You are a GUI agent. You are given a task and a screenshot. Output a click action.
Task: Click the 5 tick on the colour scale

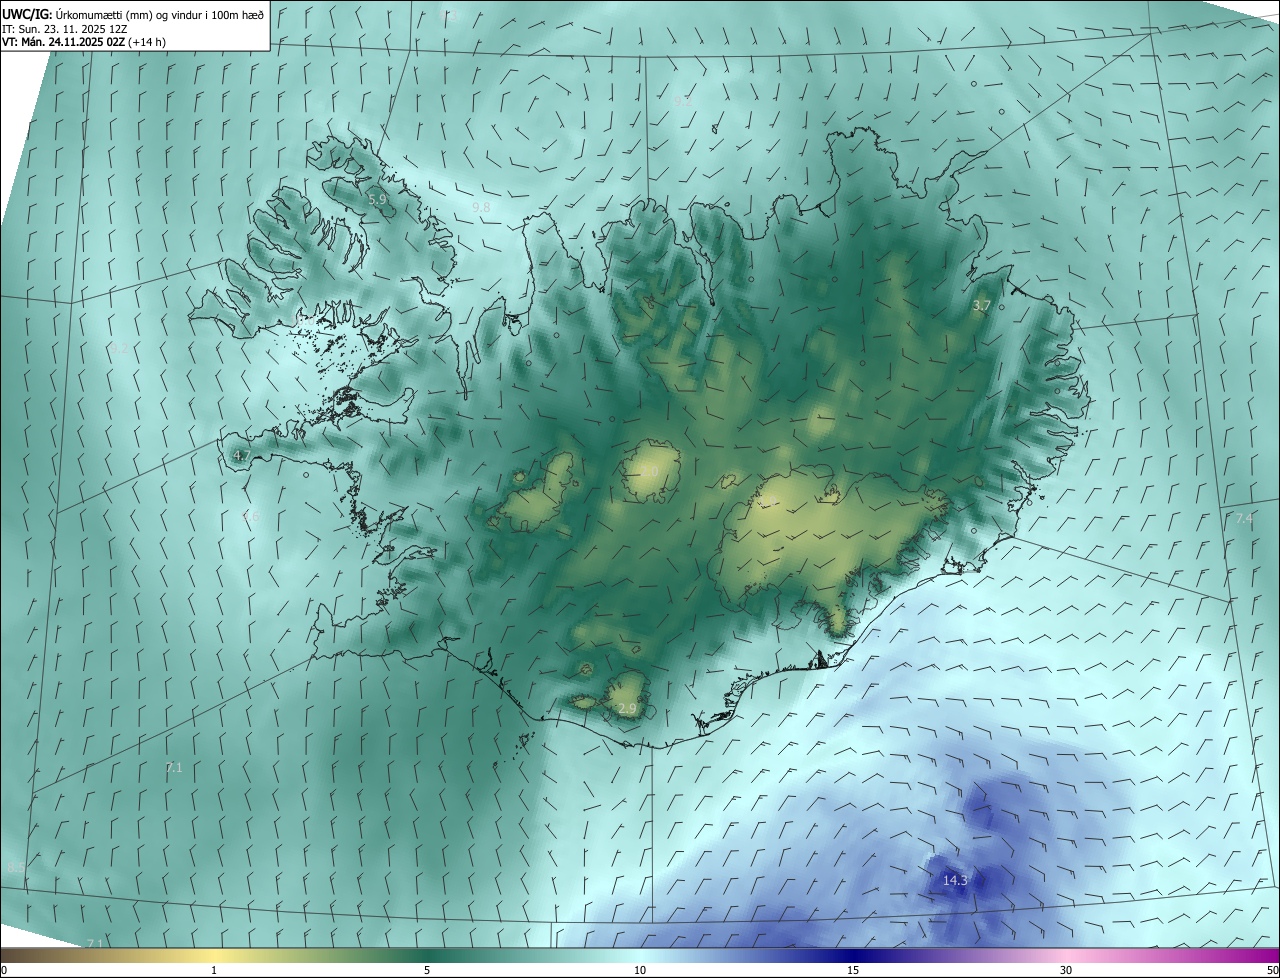coord(427,971)
